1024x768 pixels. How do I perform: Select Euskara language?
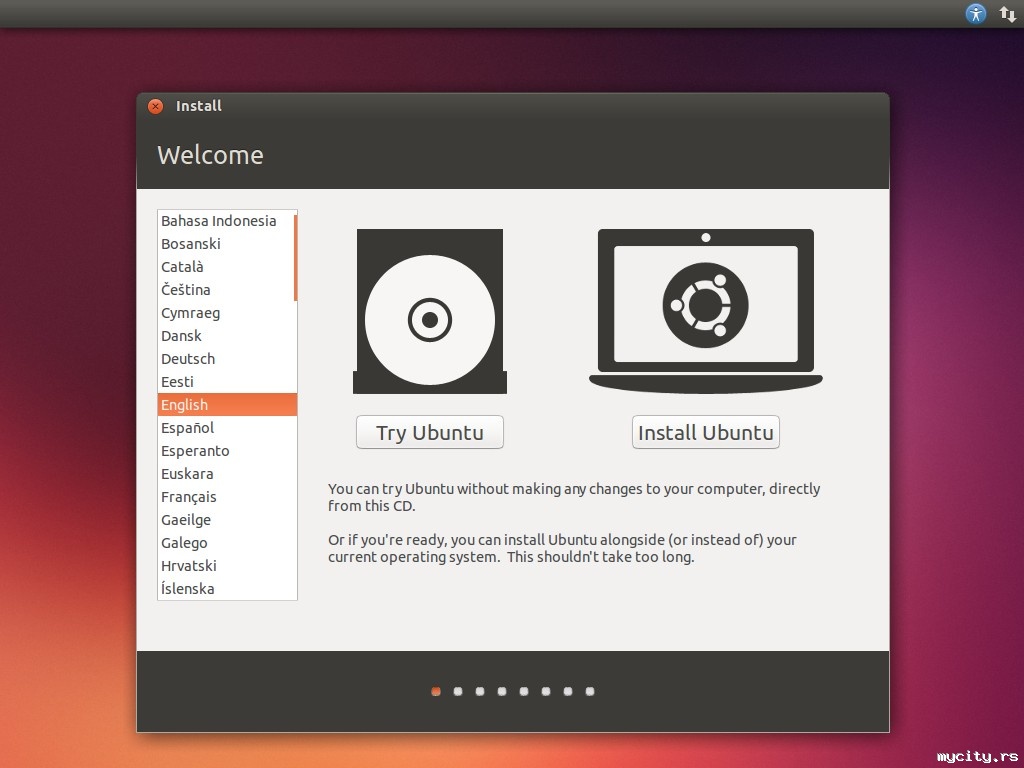coord(226,473)
